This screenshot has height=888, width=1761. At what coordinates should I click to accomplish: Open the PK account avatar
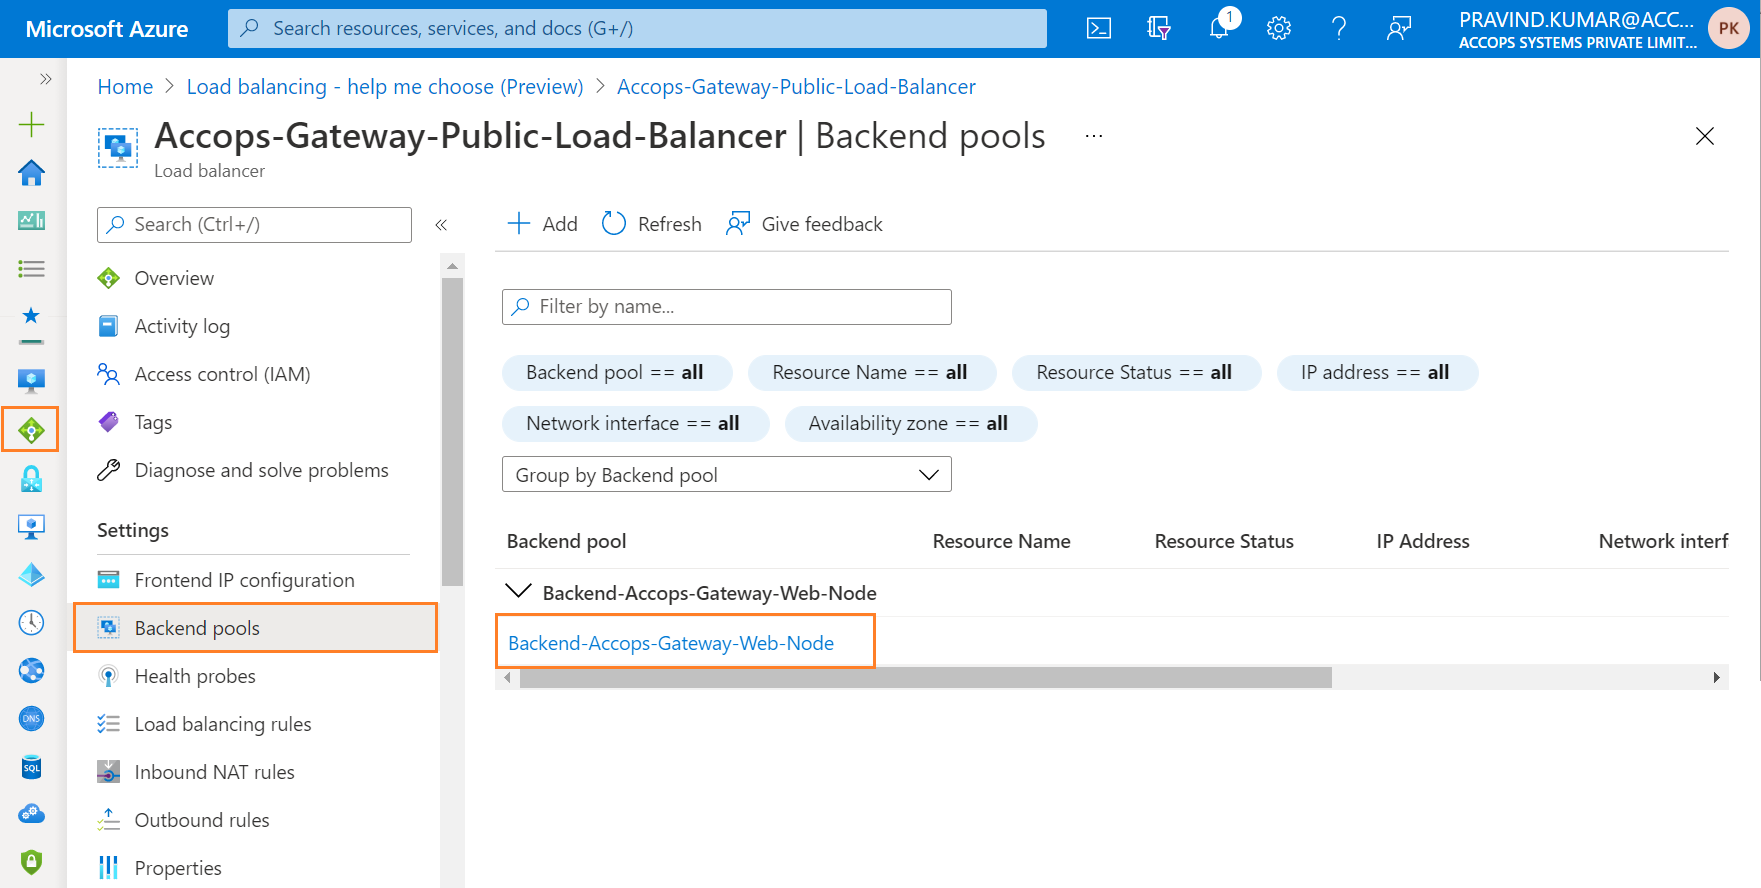pyautogui.click(x=1729, y=28)
